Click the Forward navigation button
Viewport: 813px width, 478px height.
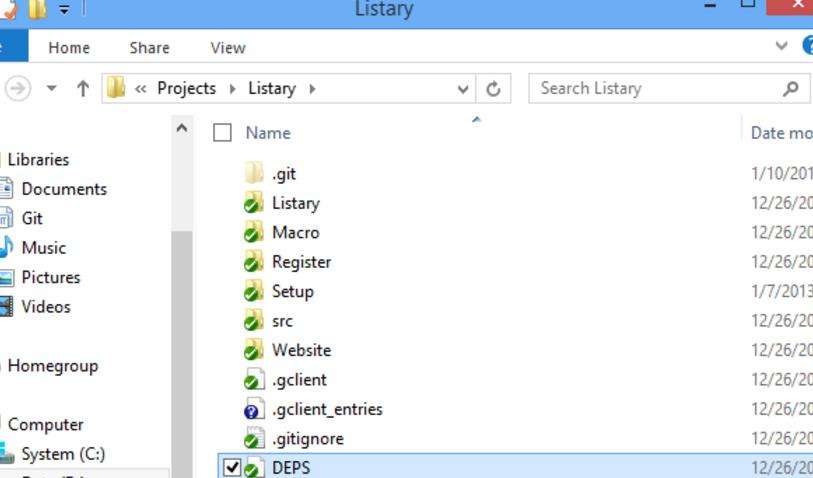click(x=17, y=89)
